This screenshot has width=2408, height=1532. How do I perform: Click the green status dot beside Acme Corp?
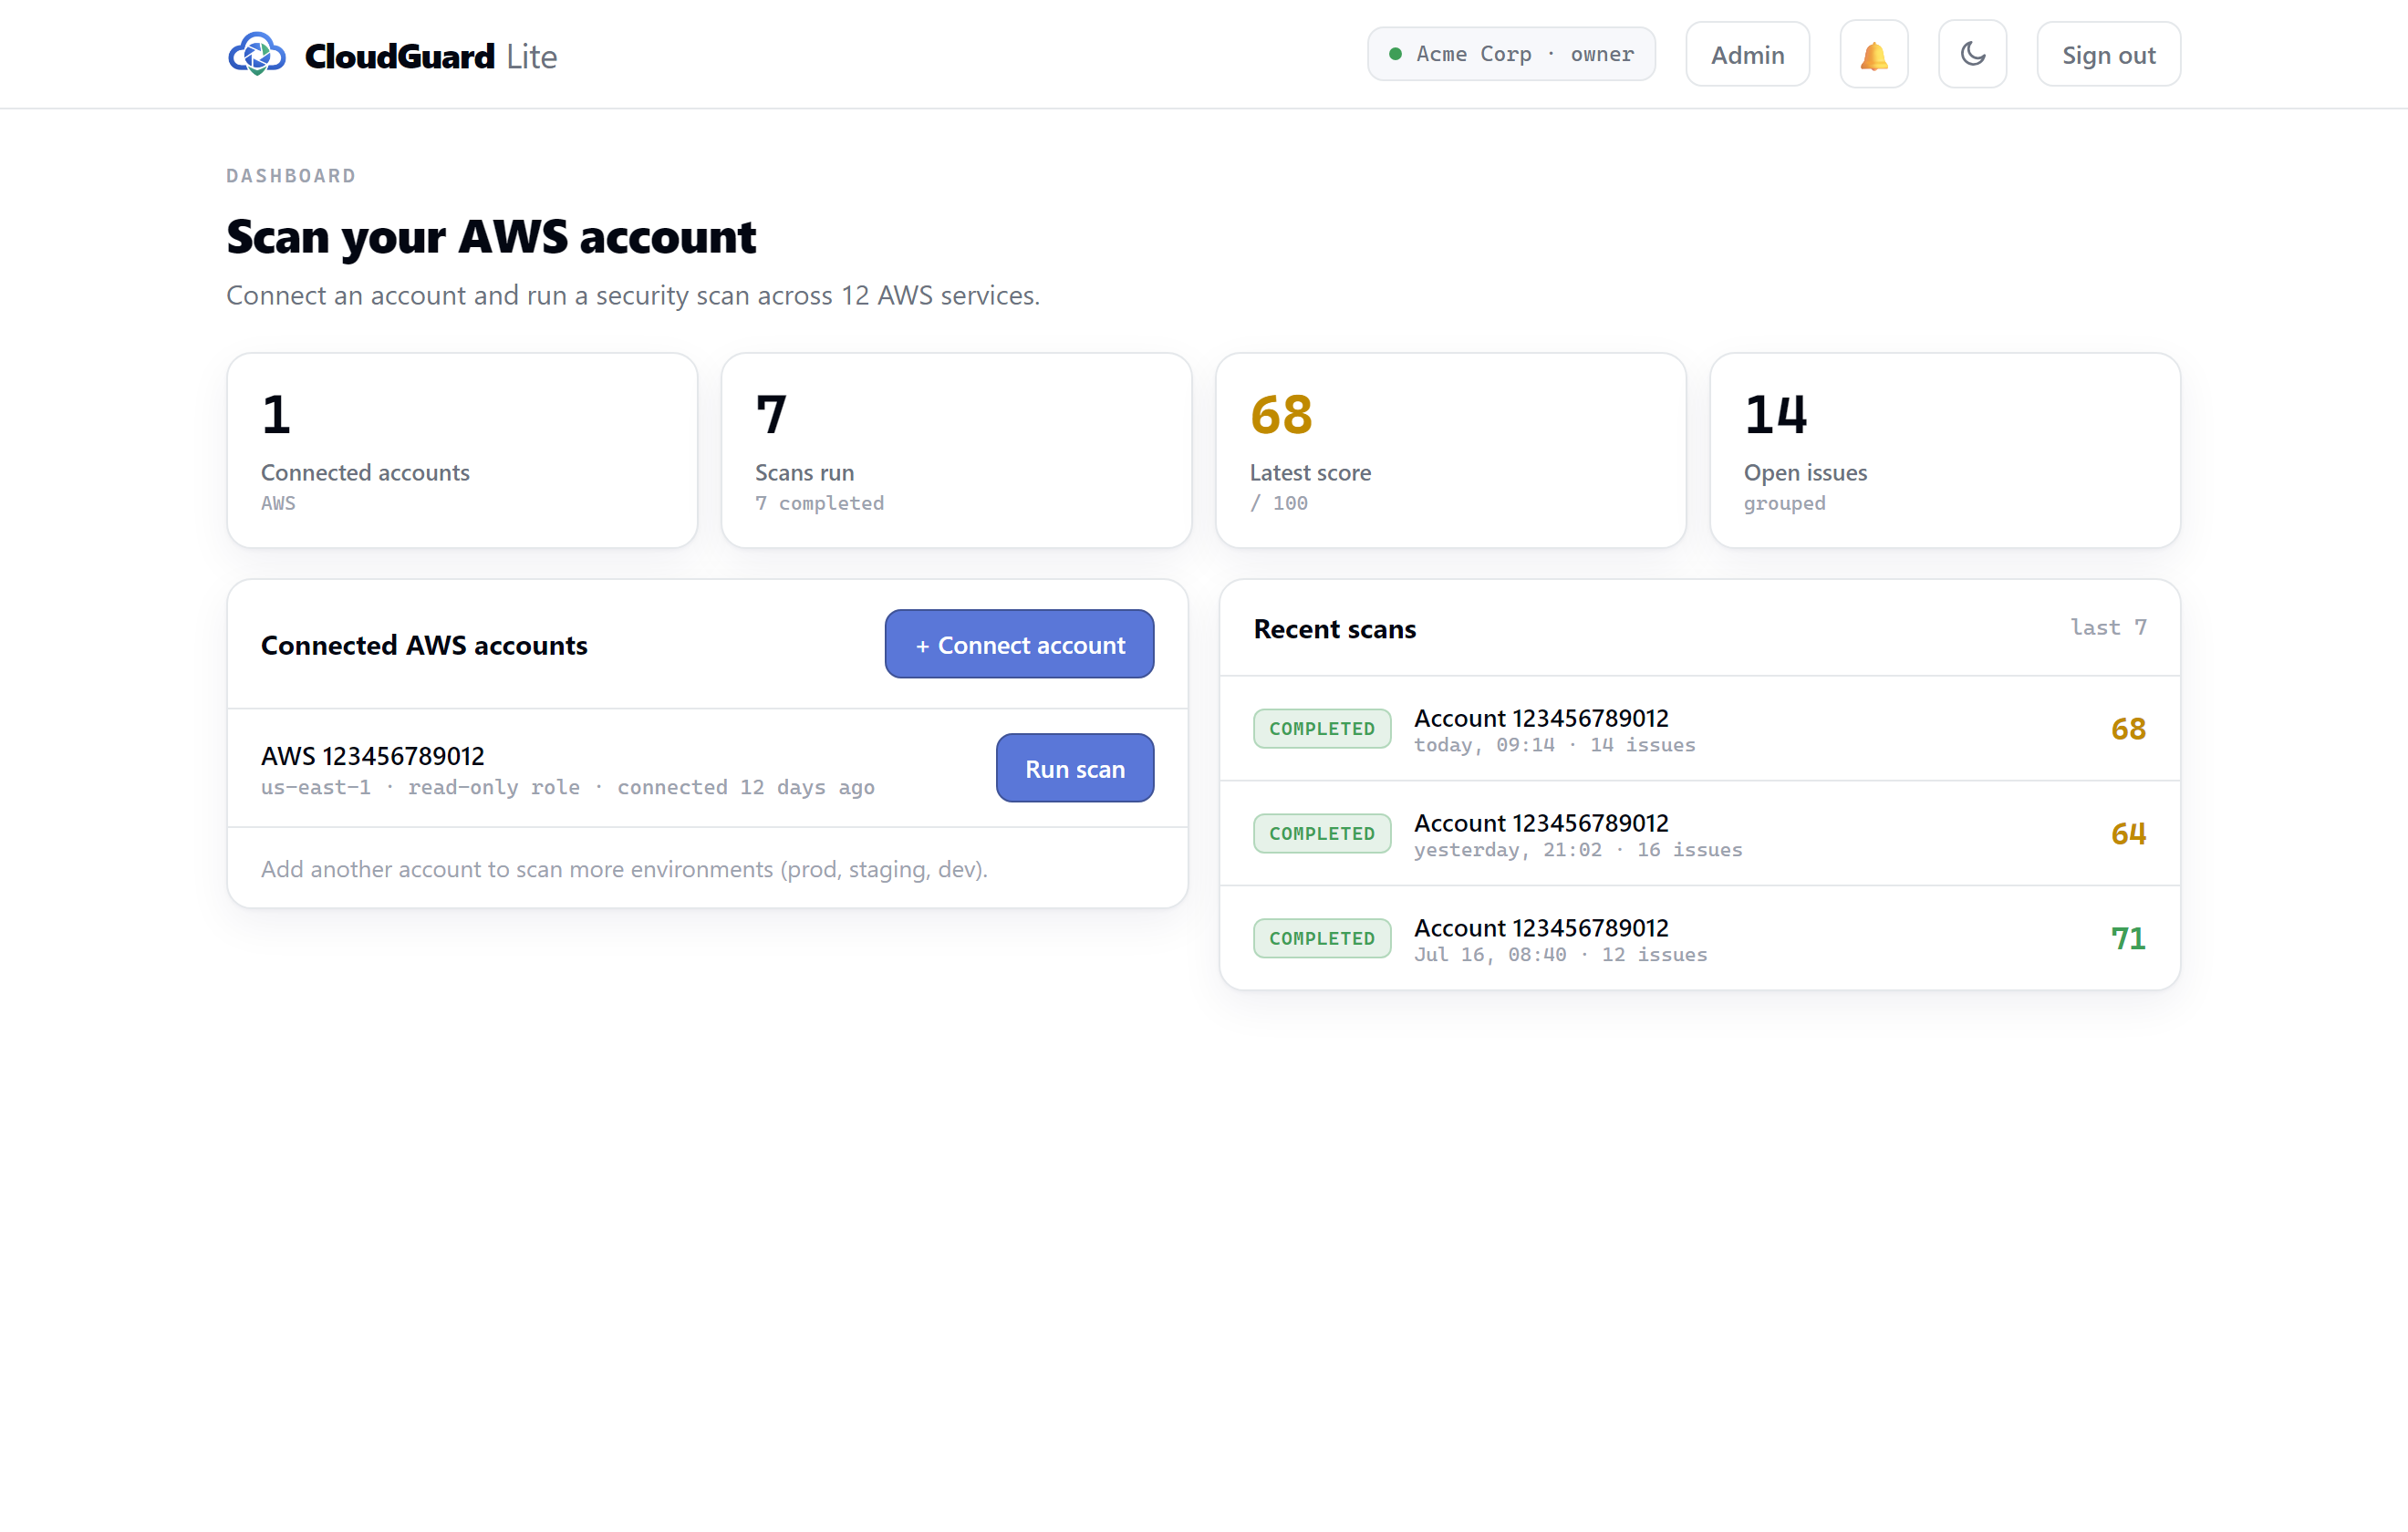1395,54
